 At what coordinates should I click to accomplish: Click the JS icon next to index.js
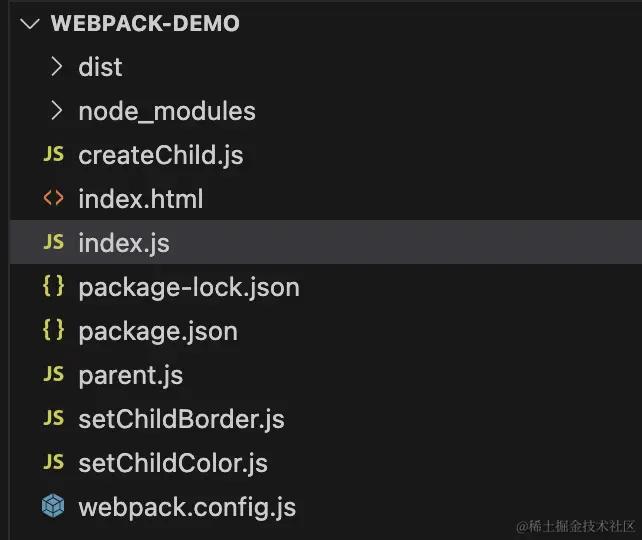[x=54, y=242]
